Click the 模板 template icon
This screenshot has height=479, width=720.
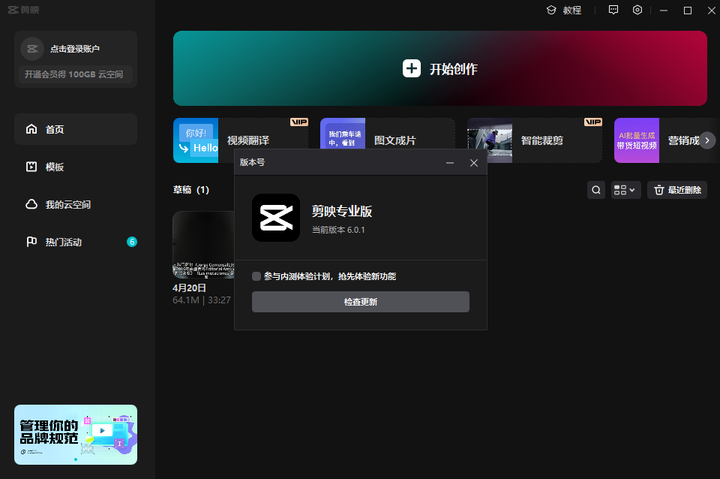(31, 167)
